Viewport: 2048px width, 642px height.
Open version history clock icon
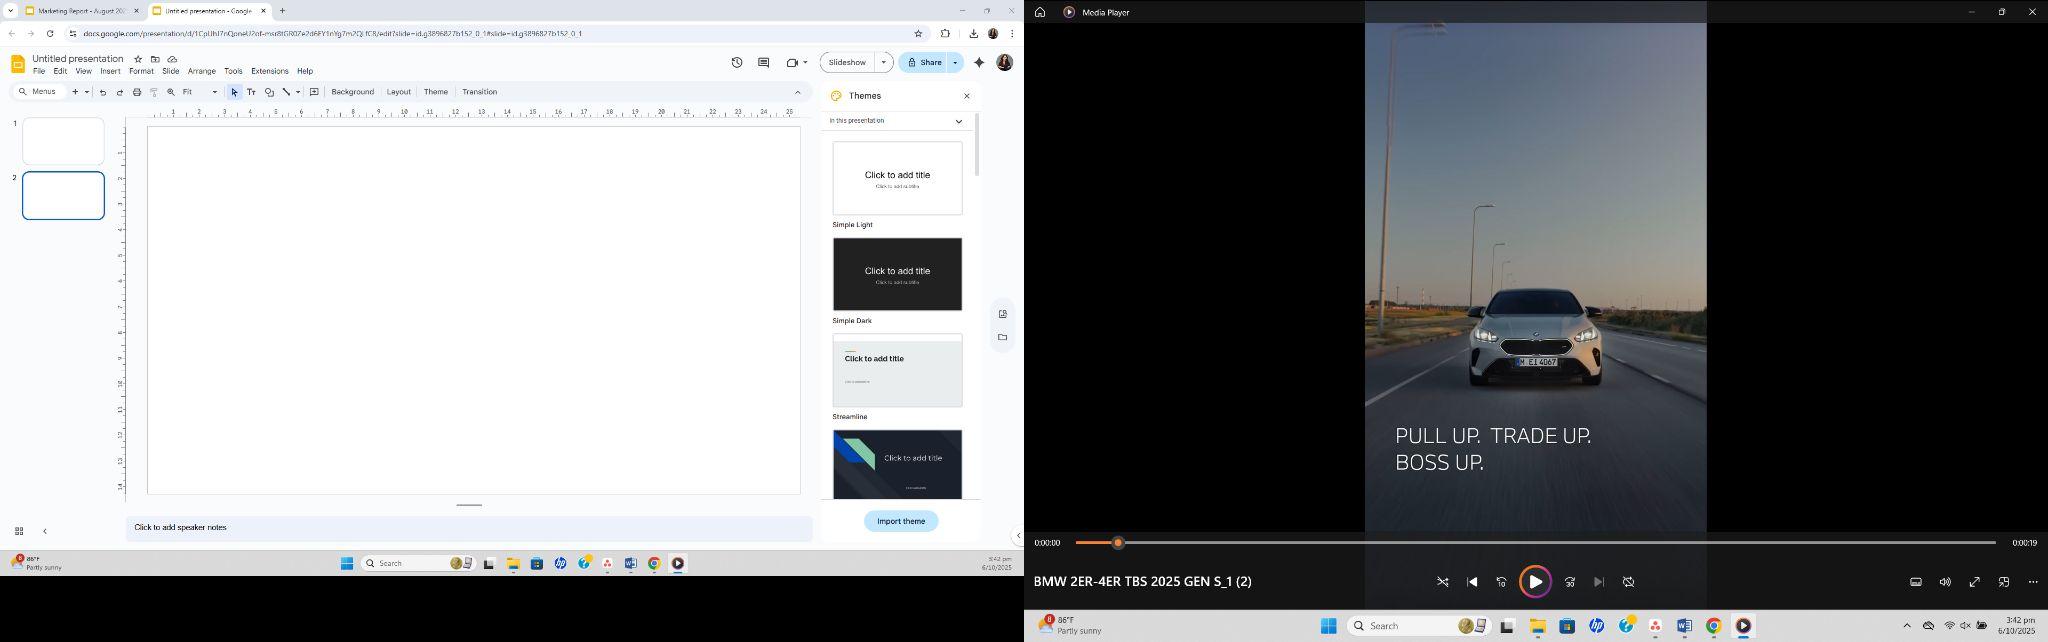click(737, 62)
